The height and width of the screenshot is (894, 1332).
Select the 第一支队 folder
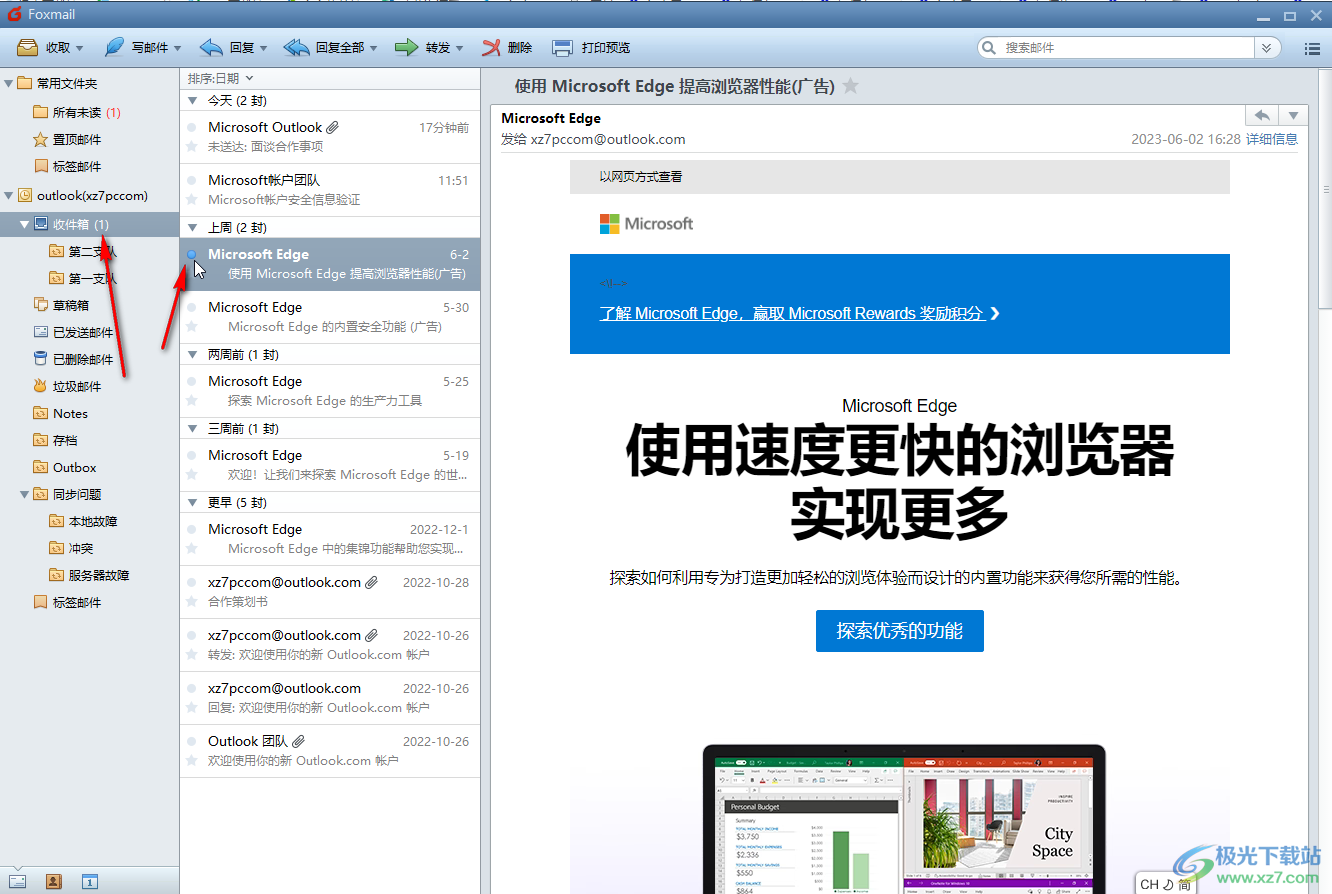pyautogui.click(x=83, y=278)
